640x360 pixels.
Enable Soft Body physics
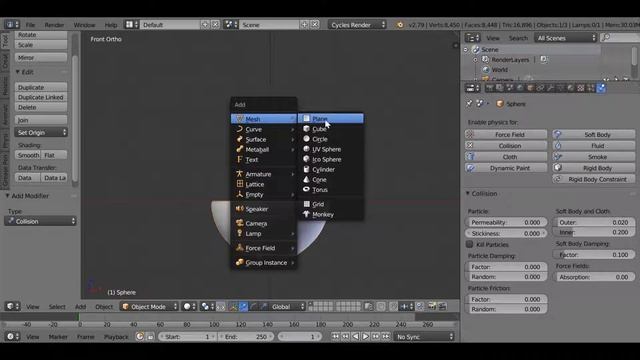pyautogui.click(x=594, y=135)
